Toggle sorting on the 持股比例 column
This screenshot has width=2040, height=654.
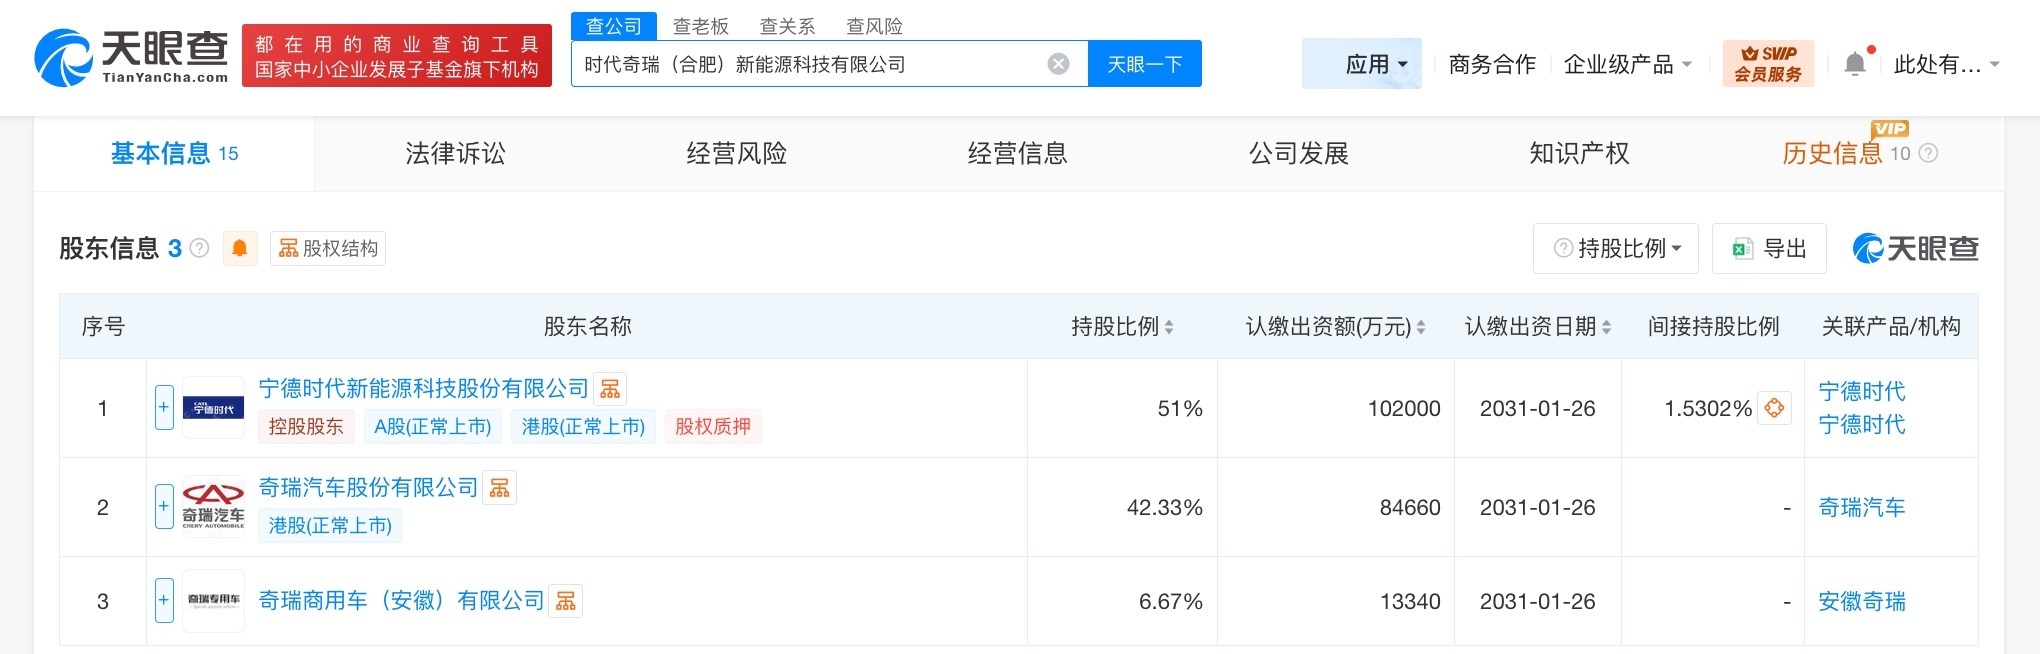(1168, 326)
